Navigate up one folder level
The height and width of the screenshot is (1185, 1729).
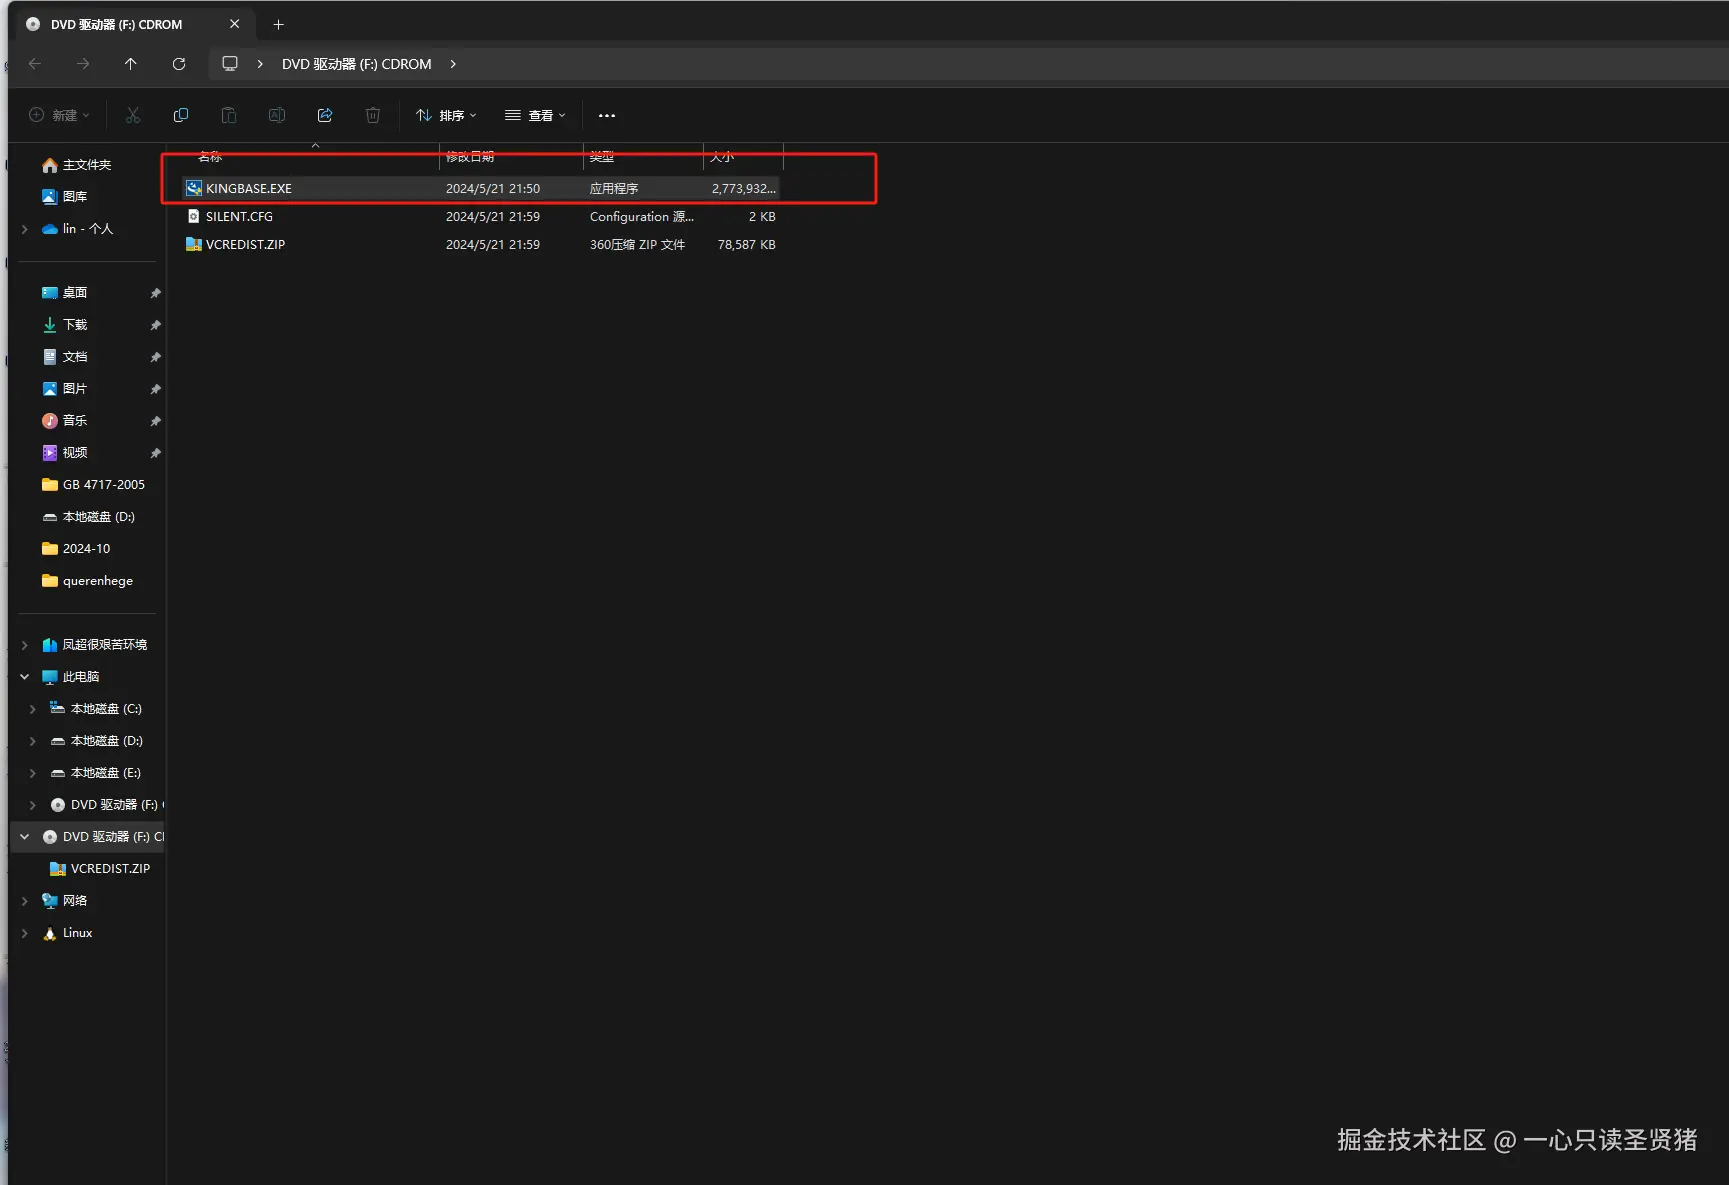[x=131, y=64]
